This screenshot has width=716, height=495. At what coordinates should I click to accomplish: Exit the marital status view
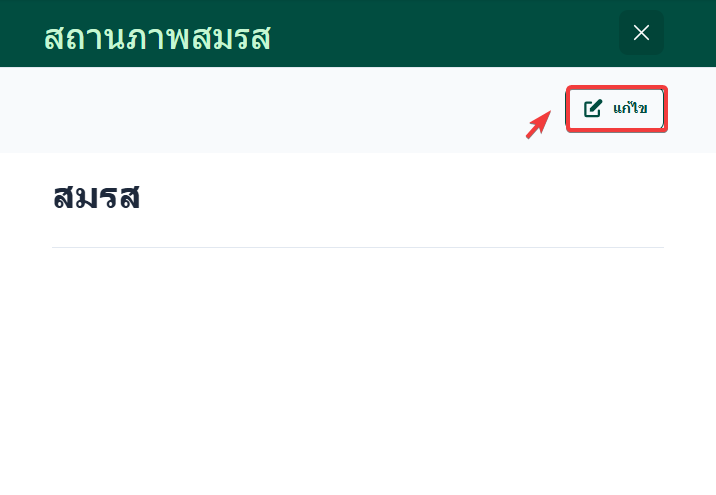tap(641, 33)
